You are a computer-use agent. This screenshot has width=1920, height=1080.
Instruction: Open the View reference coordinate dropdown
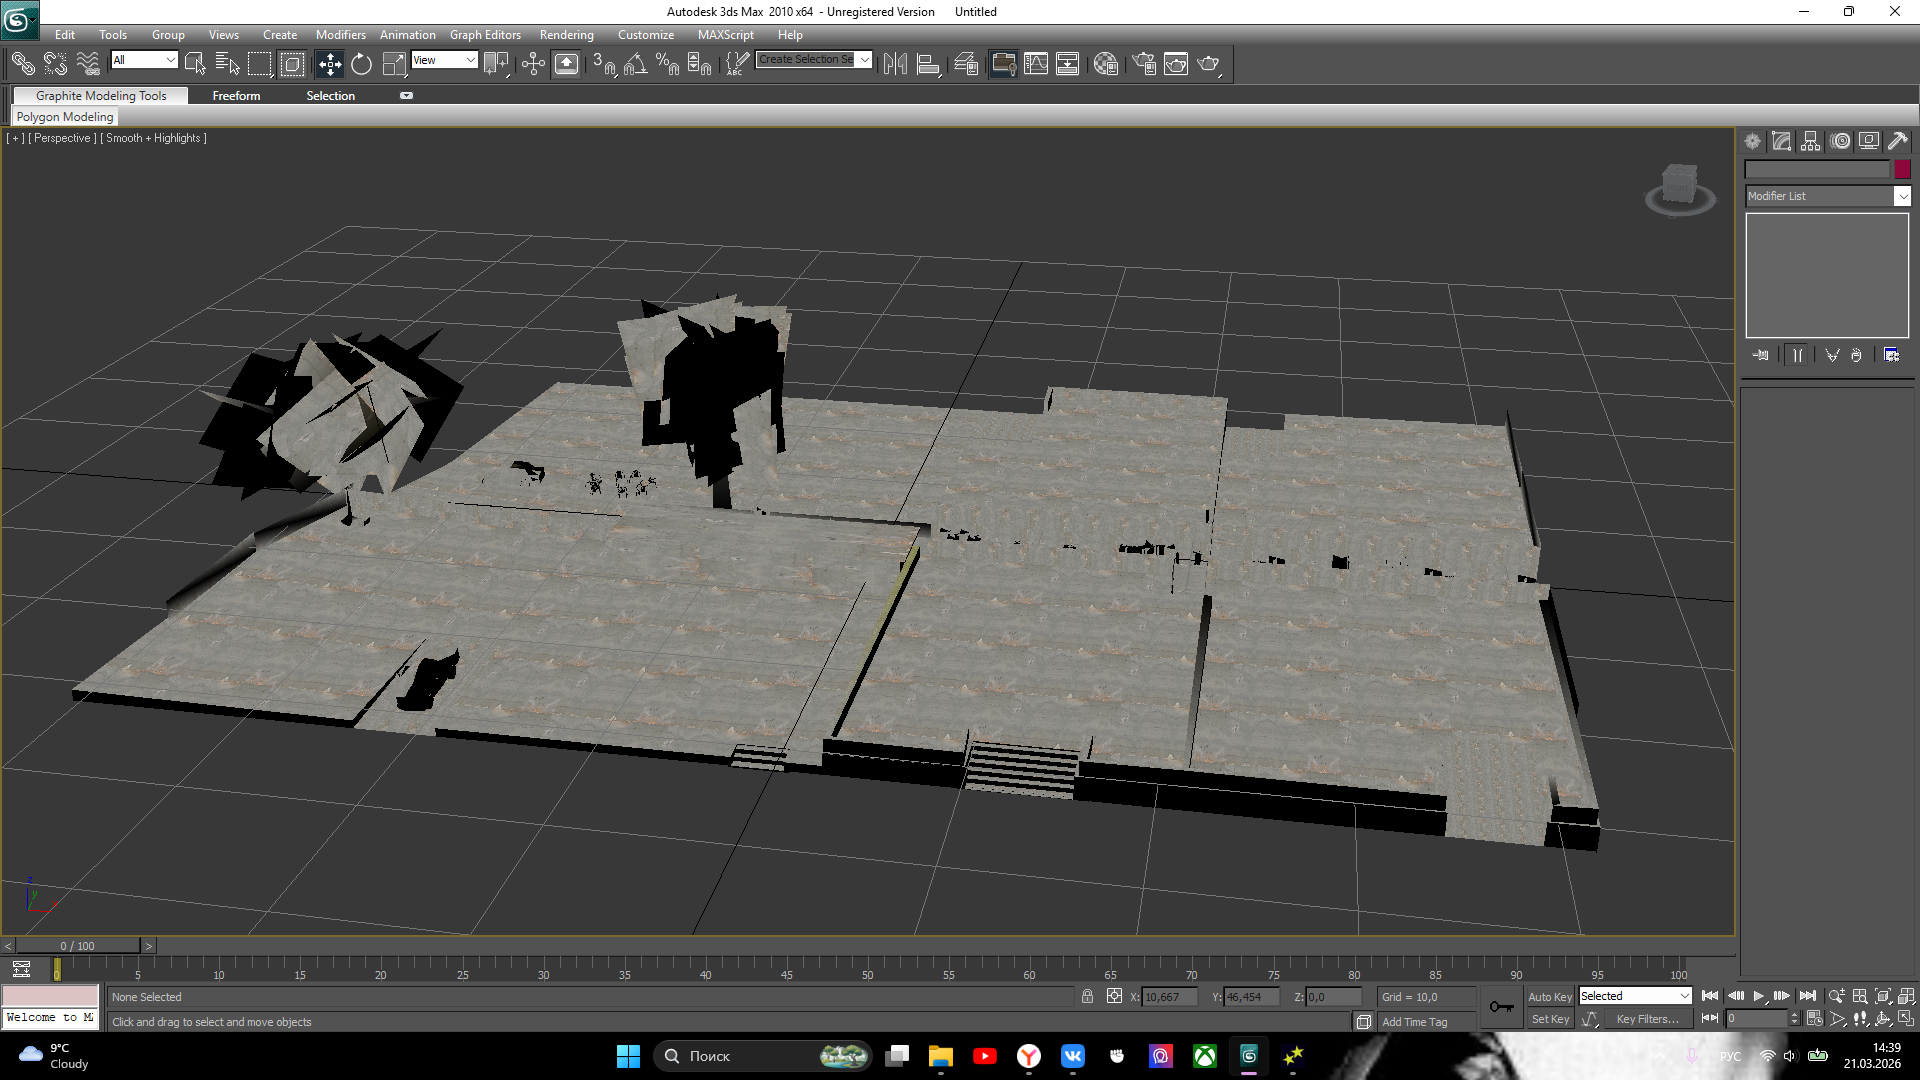coord(444,60)
